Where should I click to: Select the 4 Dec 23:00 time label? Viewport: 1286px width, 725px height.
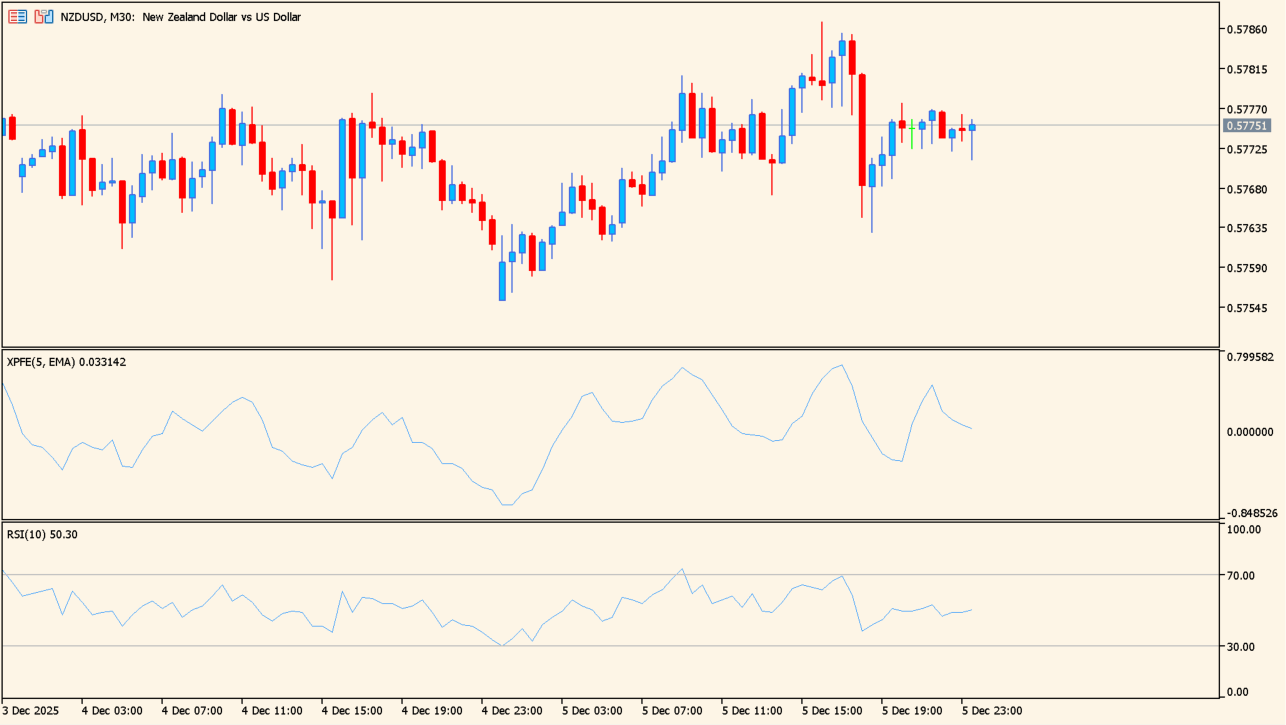[x=514, y=711]
